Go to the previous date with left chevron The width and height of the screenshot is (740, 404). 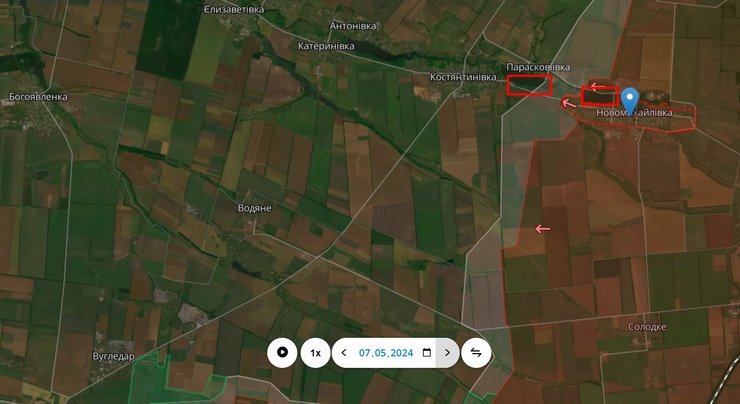[344, 353]
